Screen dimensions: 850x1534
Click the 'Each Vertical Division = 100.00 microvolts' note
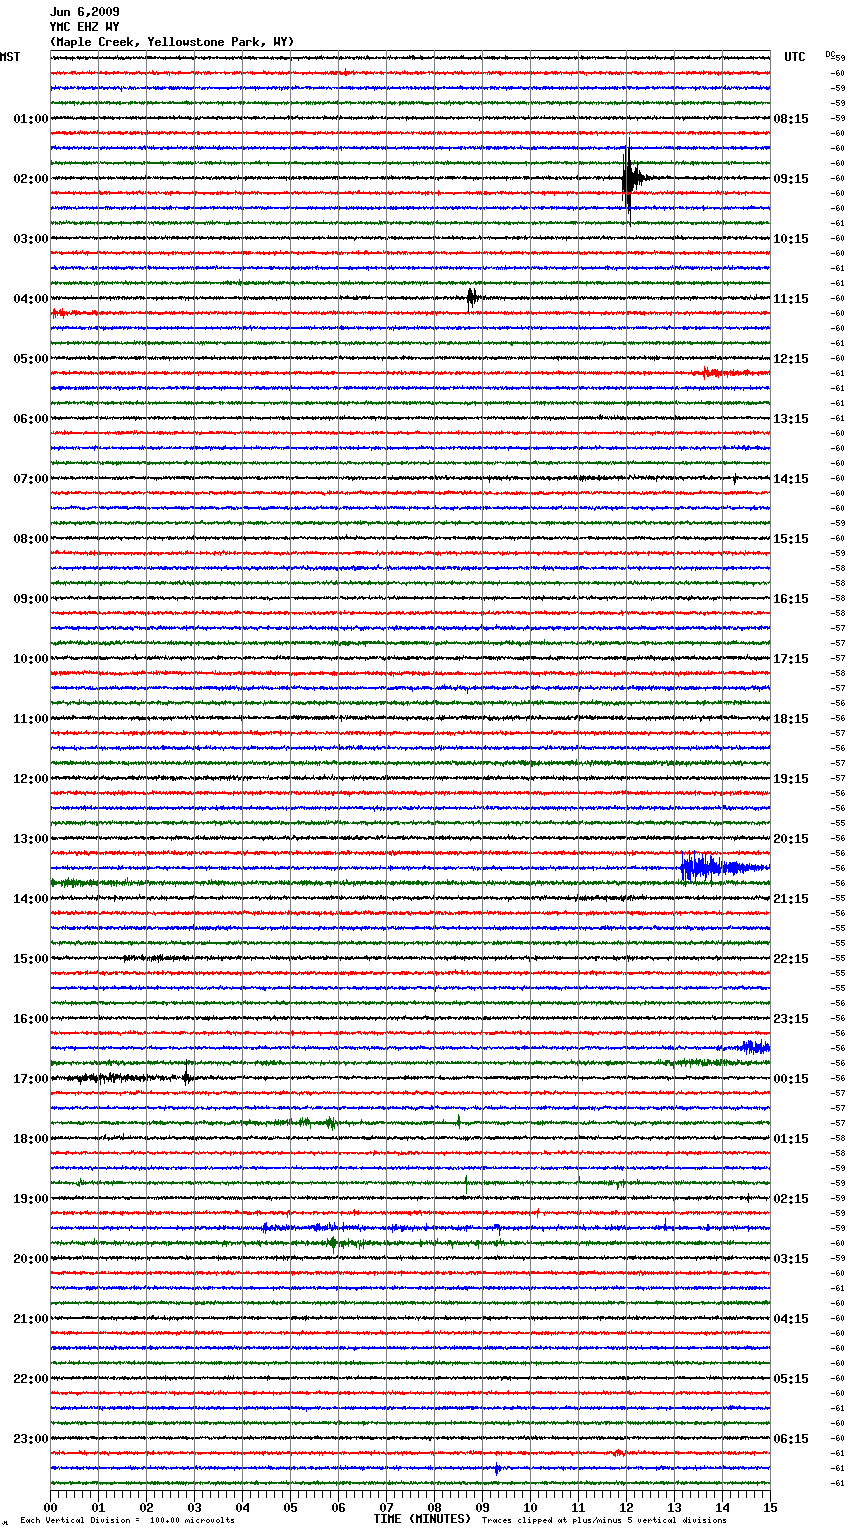click(x=127, y=1521)
